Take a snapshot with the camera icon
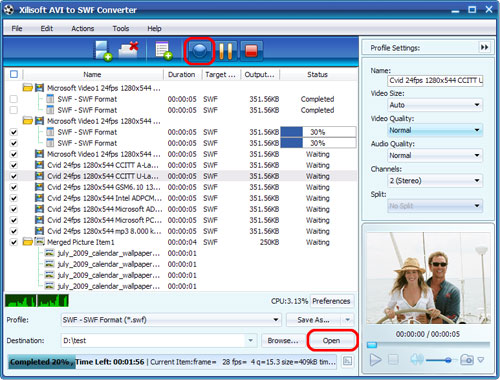 pos(467,360)
